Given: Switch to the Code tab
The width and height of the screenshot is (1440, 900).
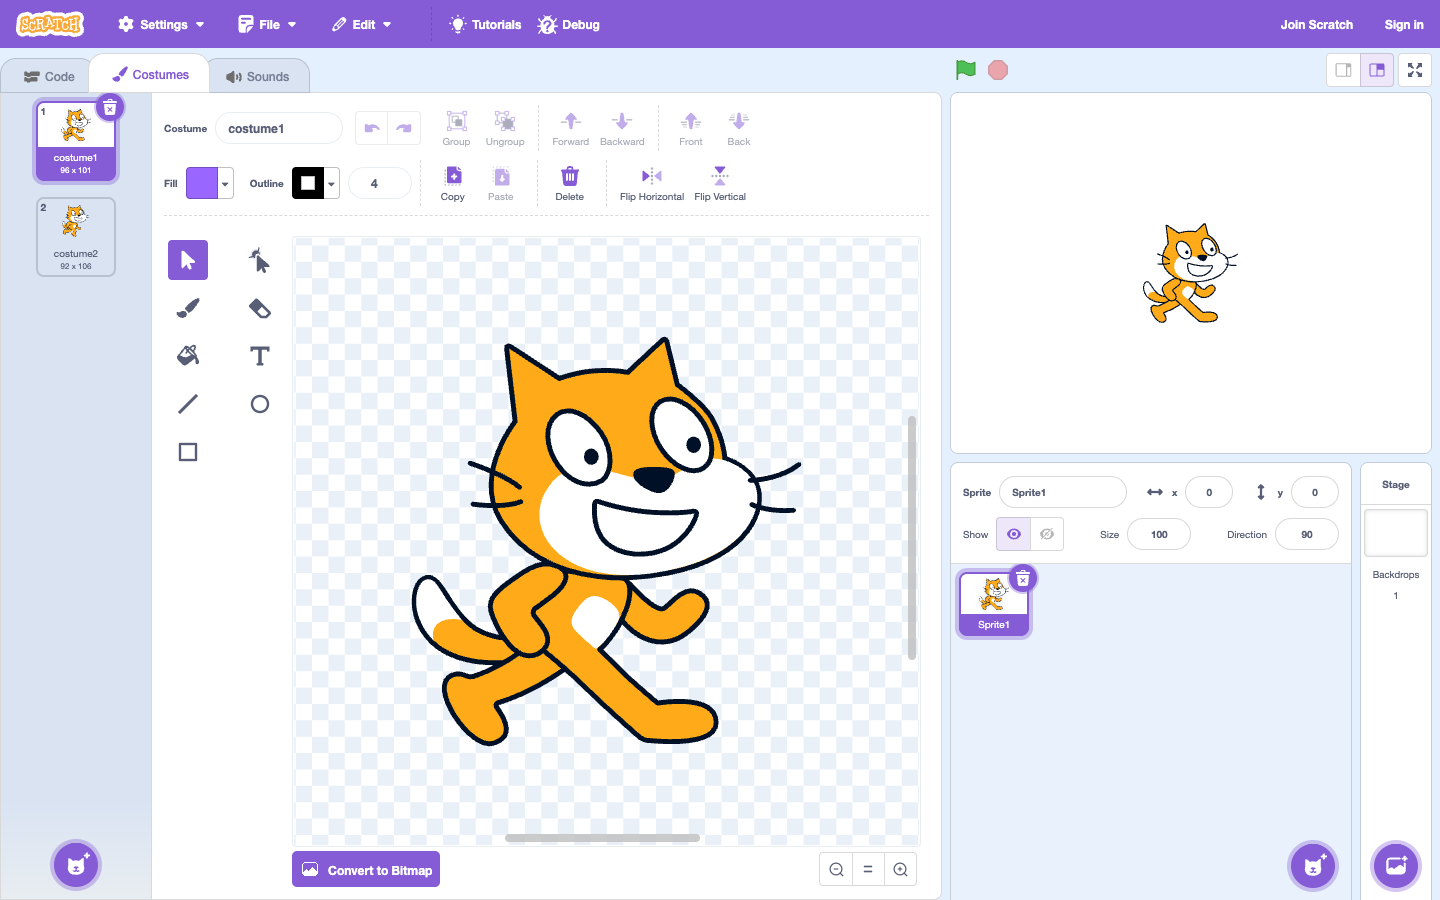Looking at the screenshot, I should tap(48, 76).
